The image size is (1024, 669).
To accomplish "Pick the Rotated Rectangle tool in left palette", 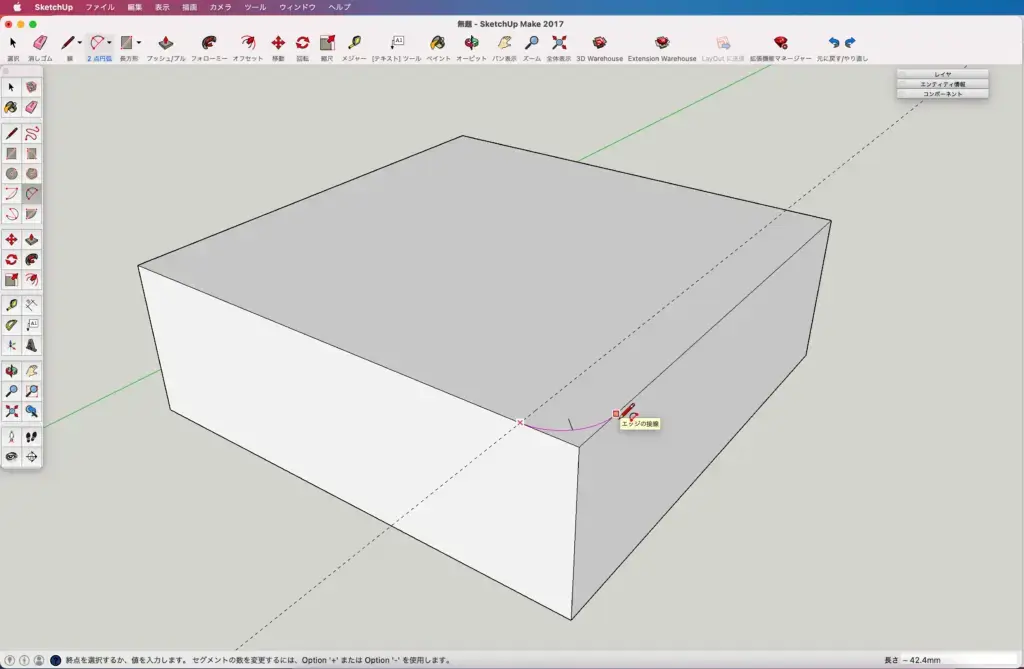I will coord(31,154).
